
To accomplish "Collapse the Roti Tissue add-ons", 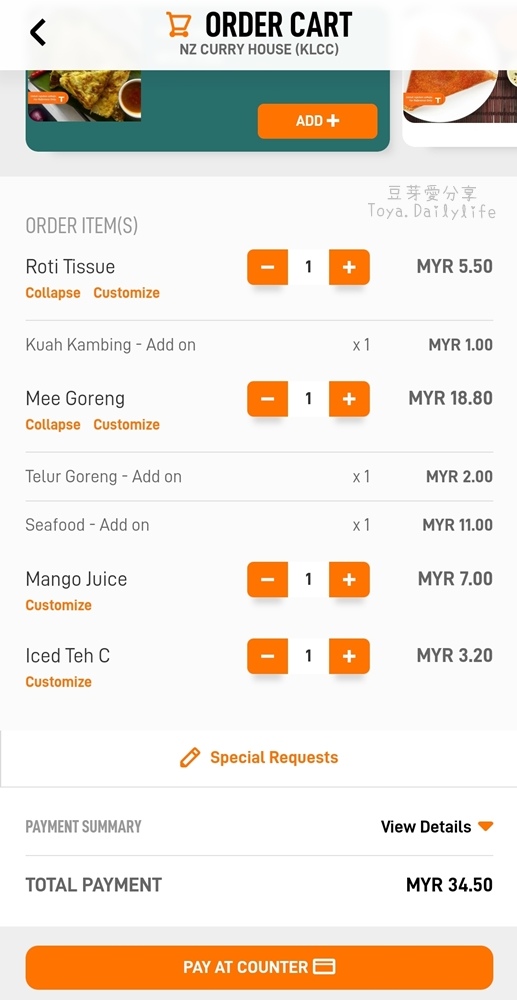I will point(53,293).
